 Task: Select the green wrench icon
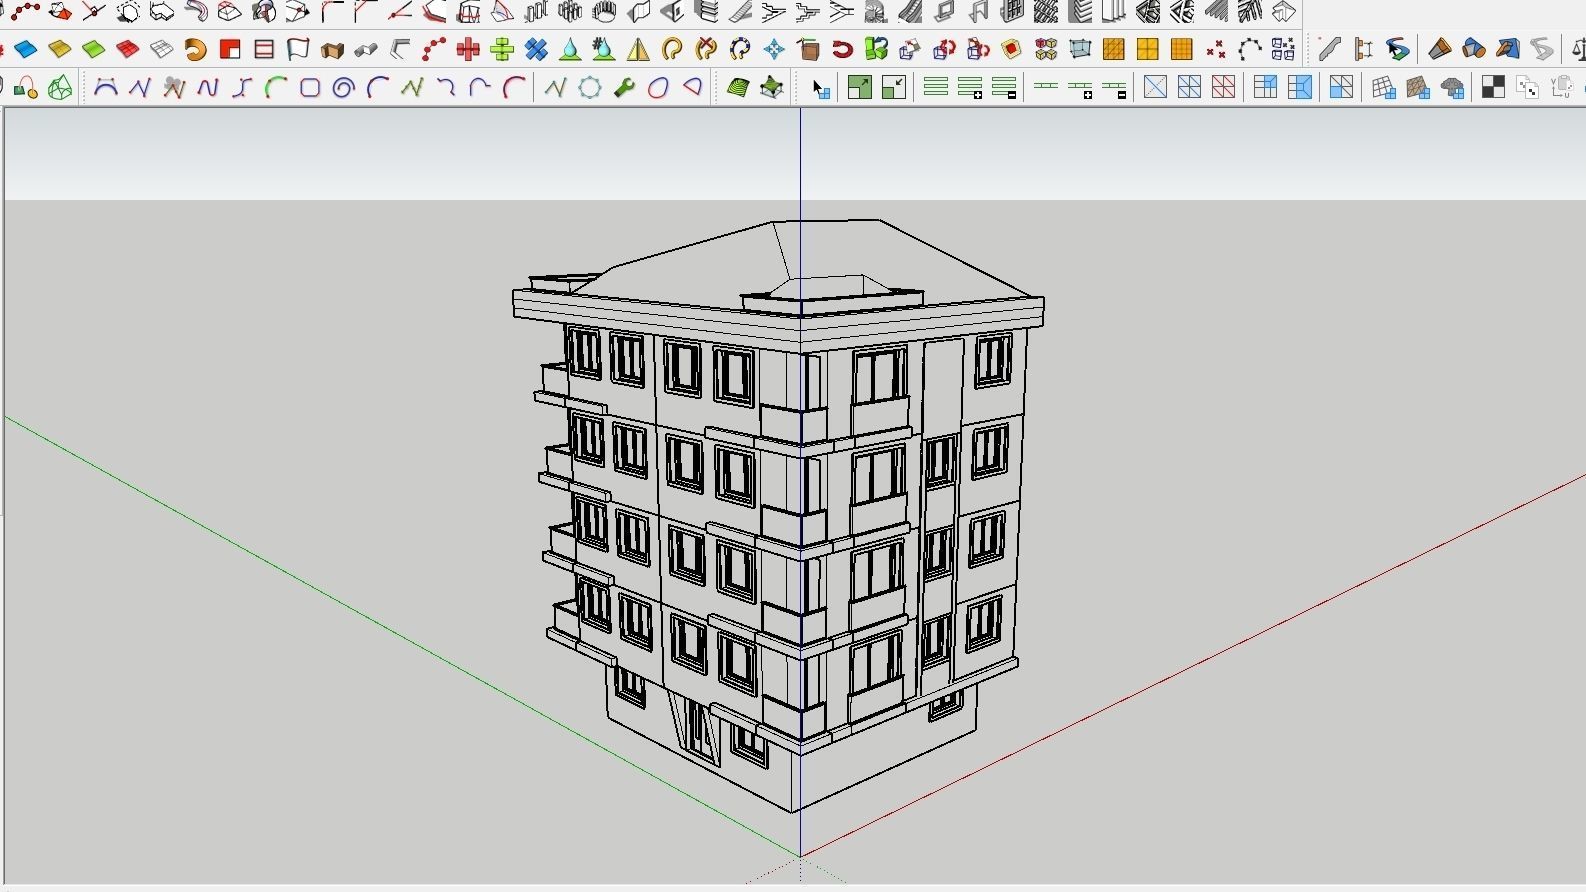click(624, 88)
